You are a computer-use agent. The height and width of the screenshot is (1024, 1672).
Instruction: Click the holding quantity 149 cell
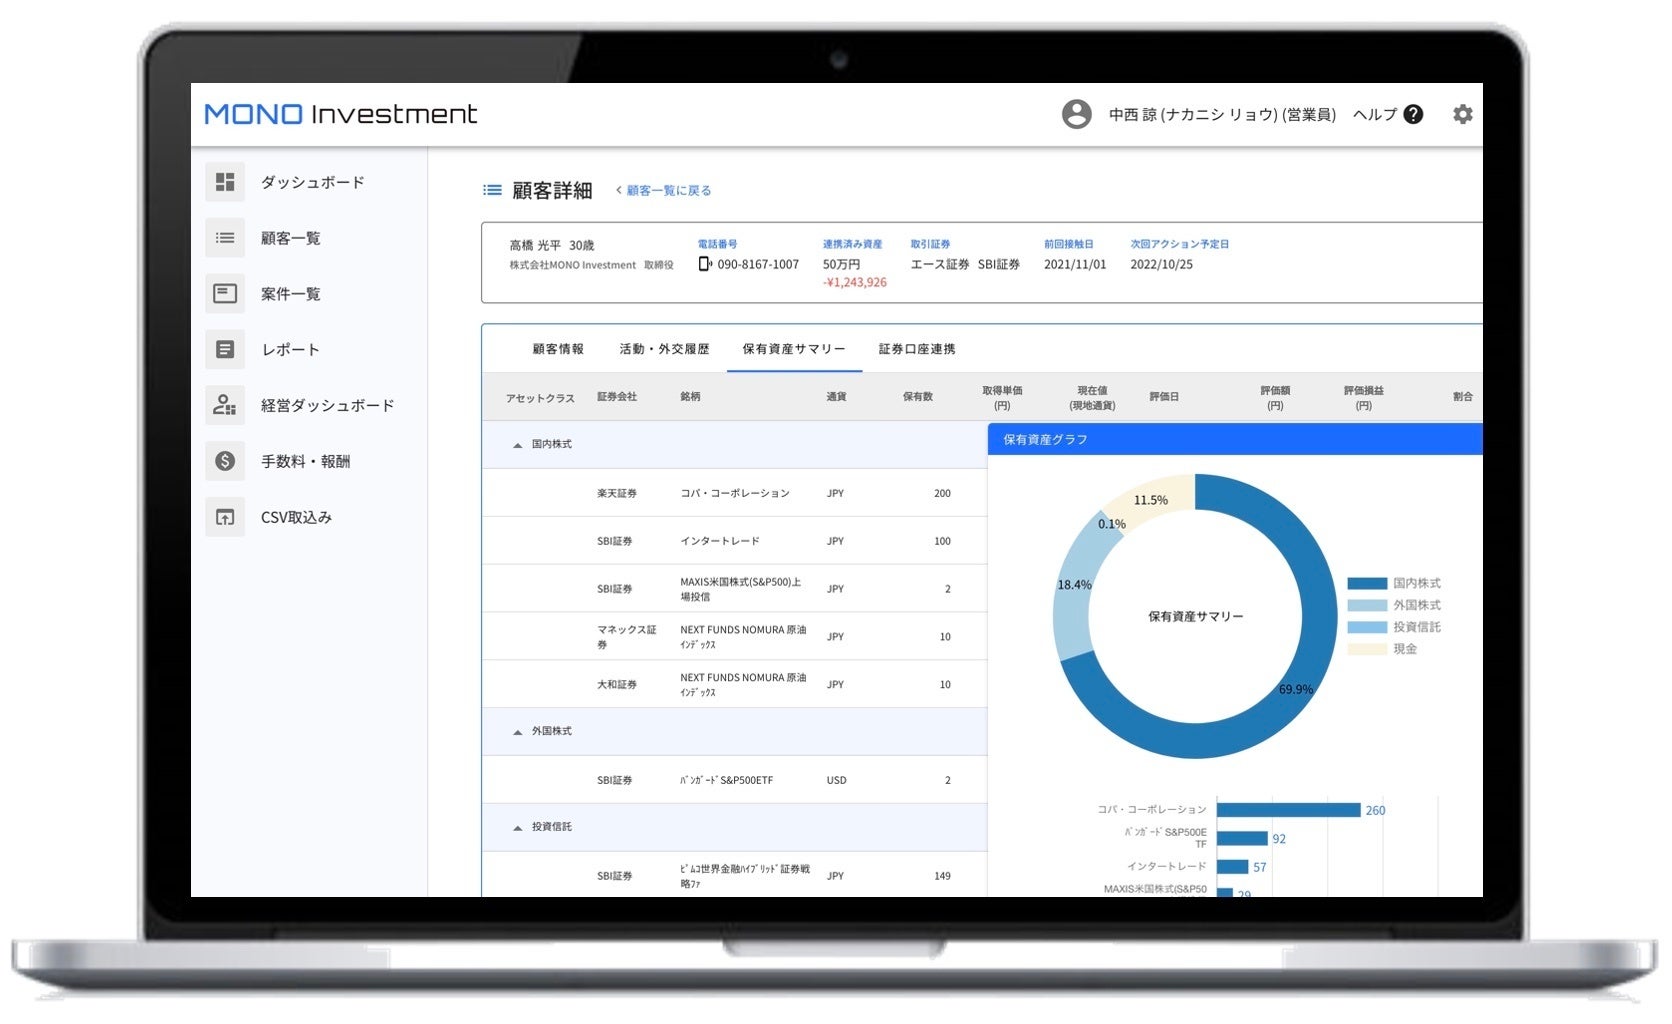tap(942, 876)
